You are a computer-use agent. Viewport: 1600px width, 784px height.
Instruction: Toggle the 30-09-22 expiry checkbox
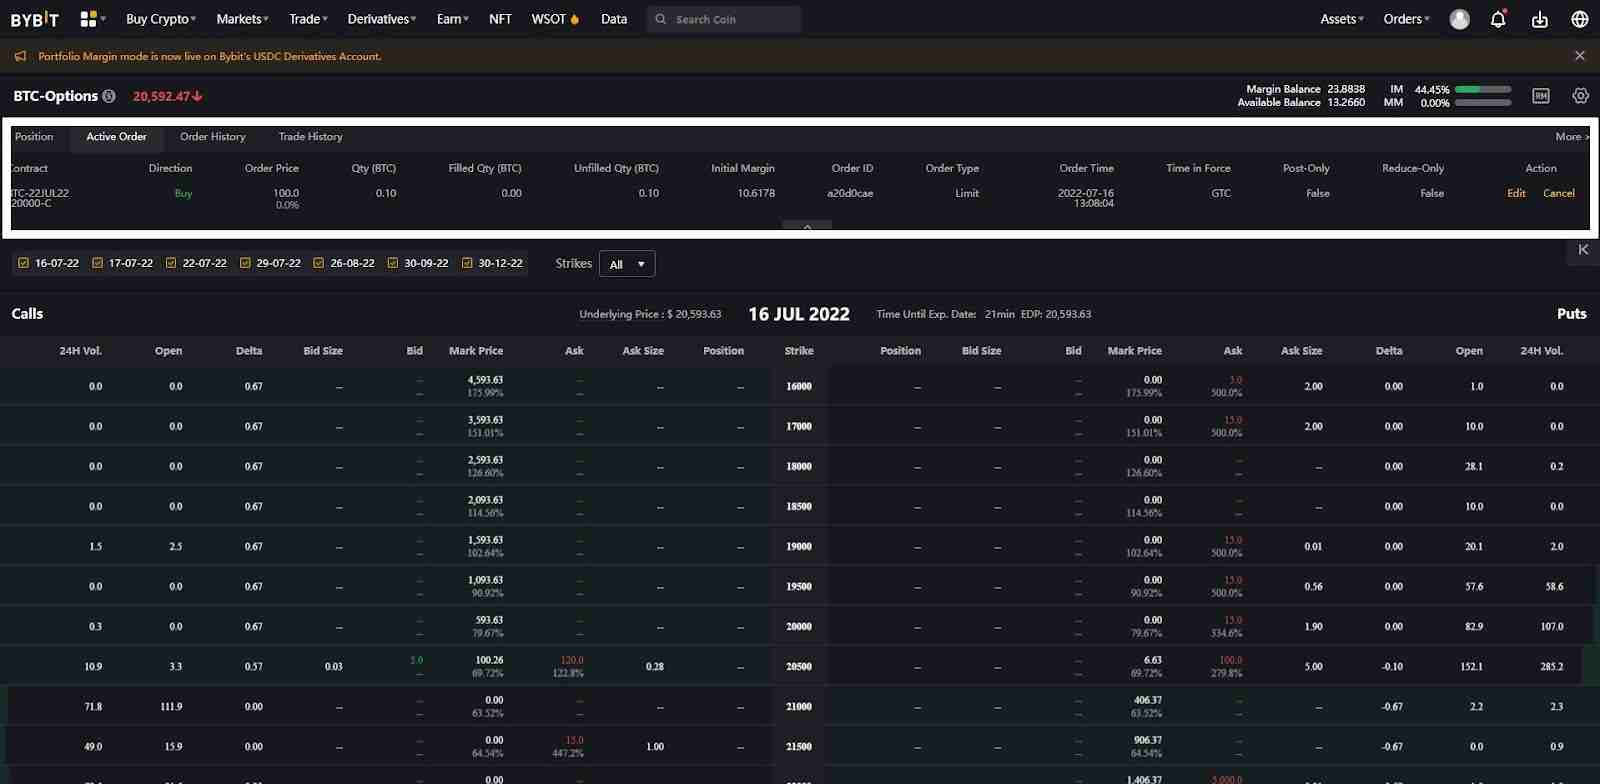393,263
